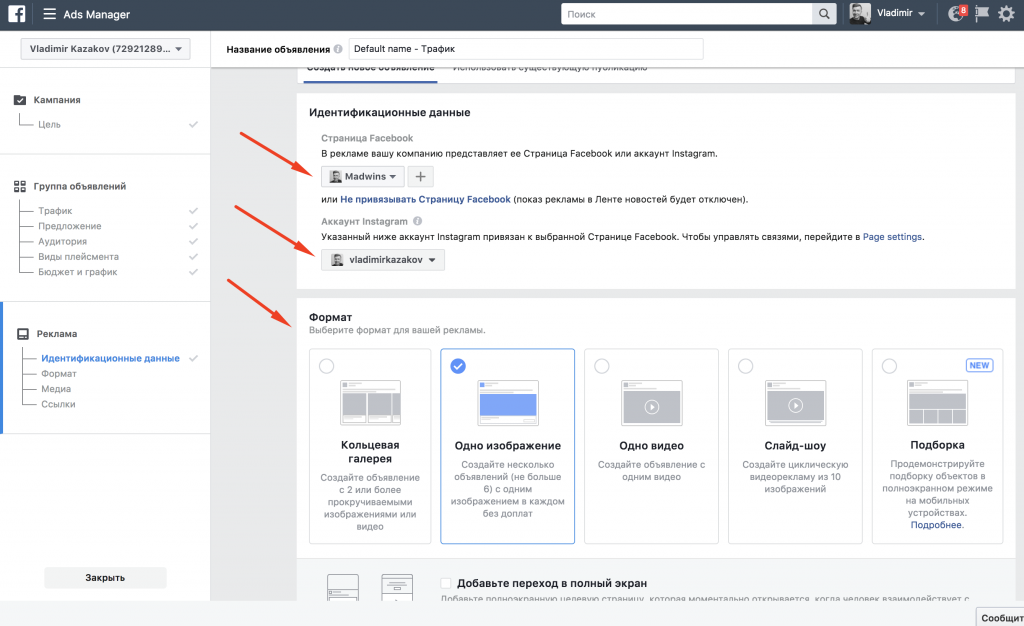Expand the Madwins page dropdown
This screenshot has height=626, width=1024.
(x=362, y=177)
